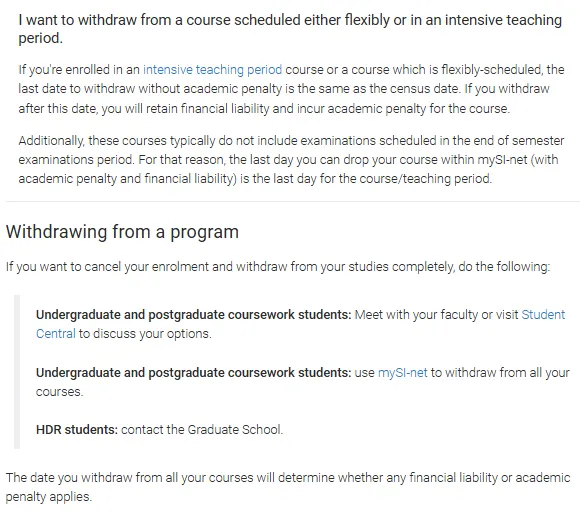Click the "Student" word of Student Central link
This screenshot has height=512, width=580.
tap(543, 314)
